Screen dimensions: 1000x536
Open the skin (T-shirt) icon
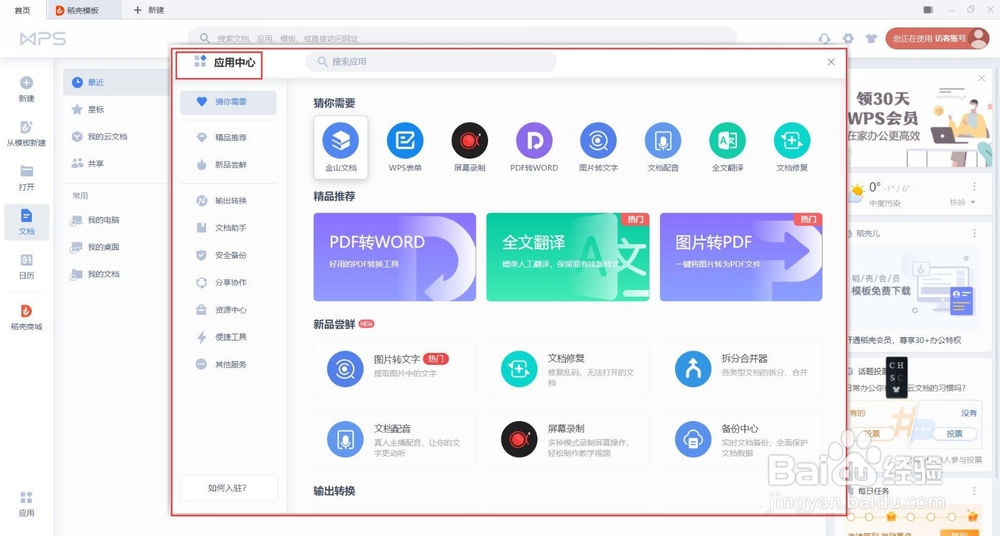tap(871, 38)
